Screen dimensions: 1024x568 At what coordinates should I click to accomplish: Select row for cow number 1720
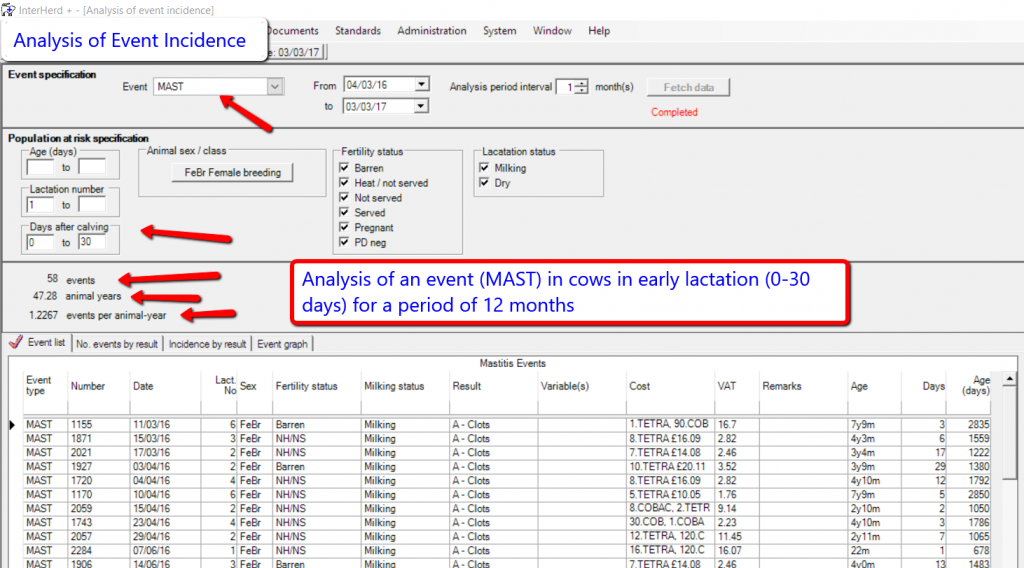507,481
